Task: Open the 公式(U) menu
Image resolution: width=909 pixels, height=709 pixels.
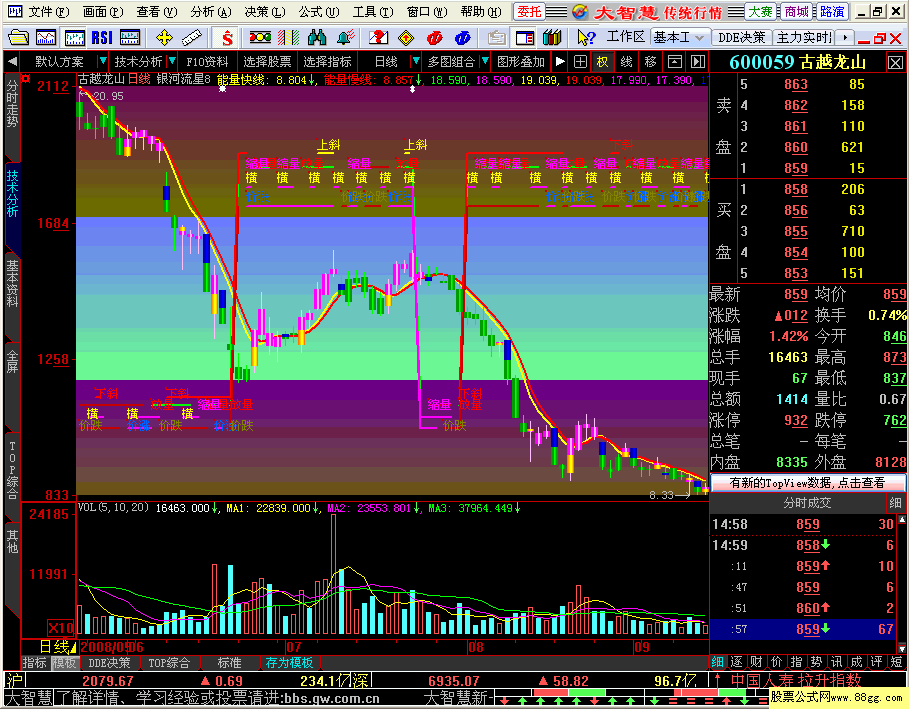Action: 319,12
